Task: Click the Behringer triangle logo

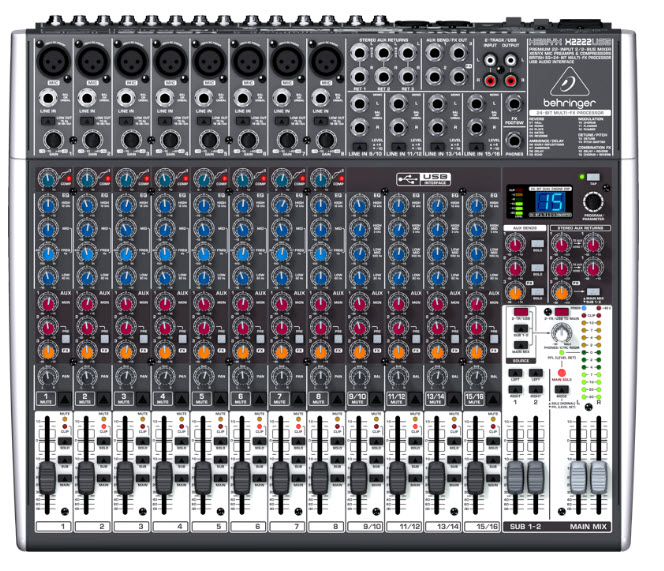Action: [569, 83]
